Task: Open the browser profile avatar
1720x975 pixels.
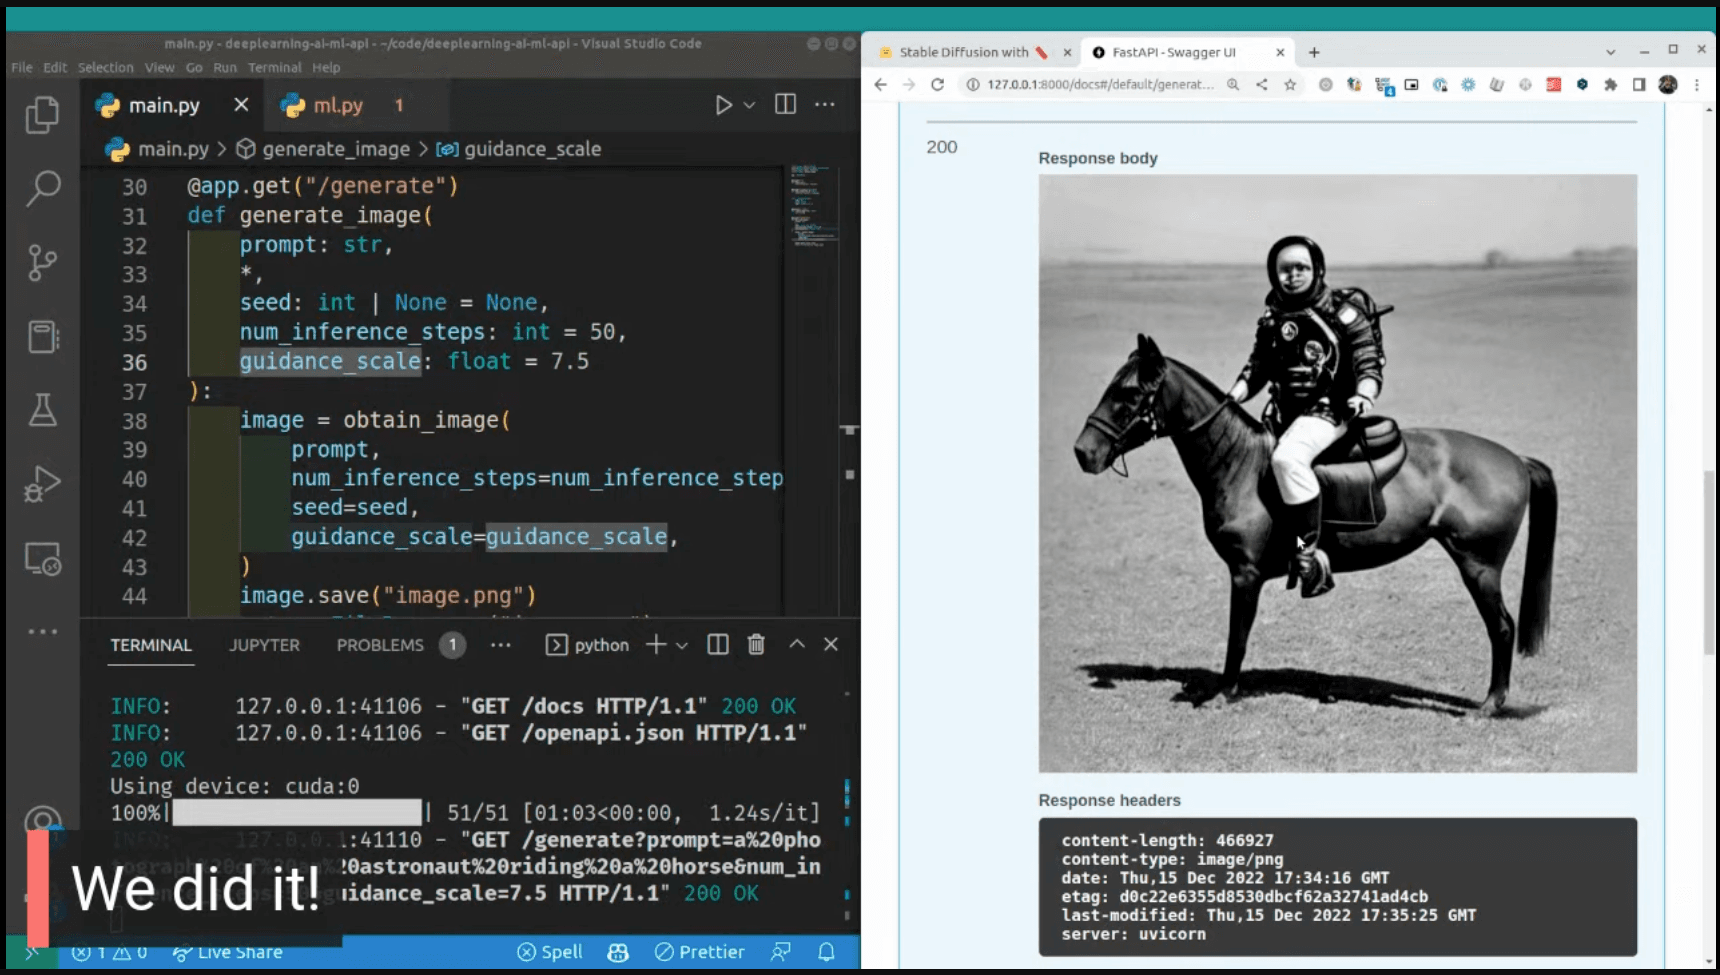Action: (1668, 85)
